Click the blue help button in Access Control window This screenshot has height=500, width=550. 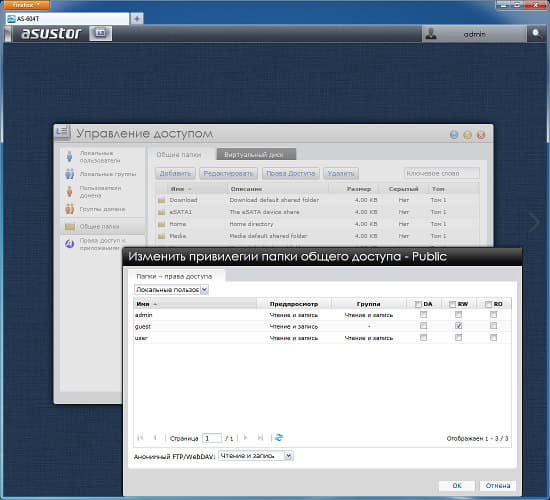tap(454, 135)
